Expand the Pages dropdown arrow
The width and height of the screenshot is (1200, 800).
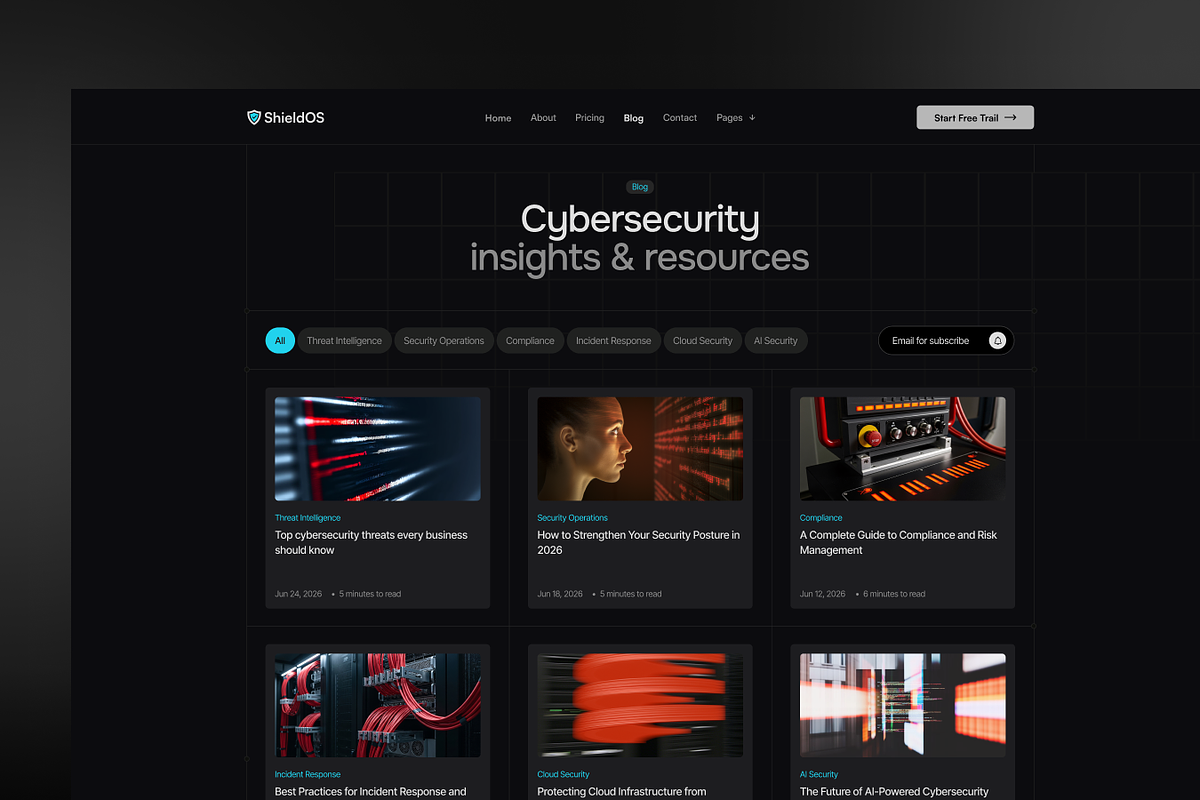coord(752,117)
